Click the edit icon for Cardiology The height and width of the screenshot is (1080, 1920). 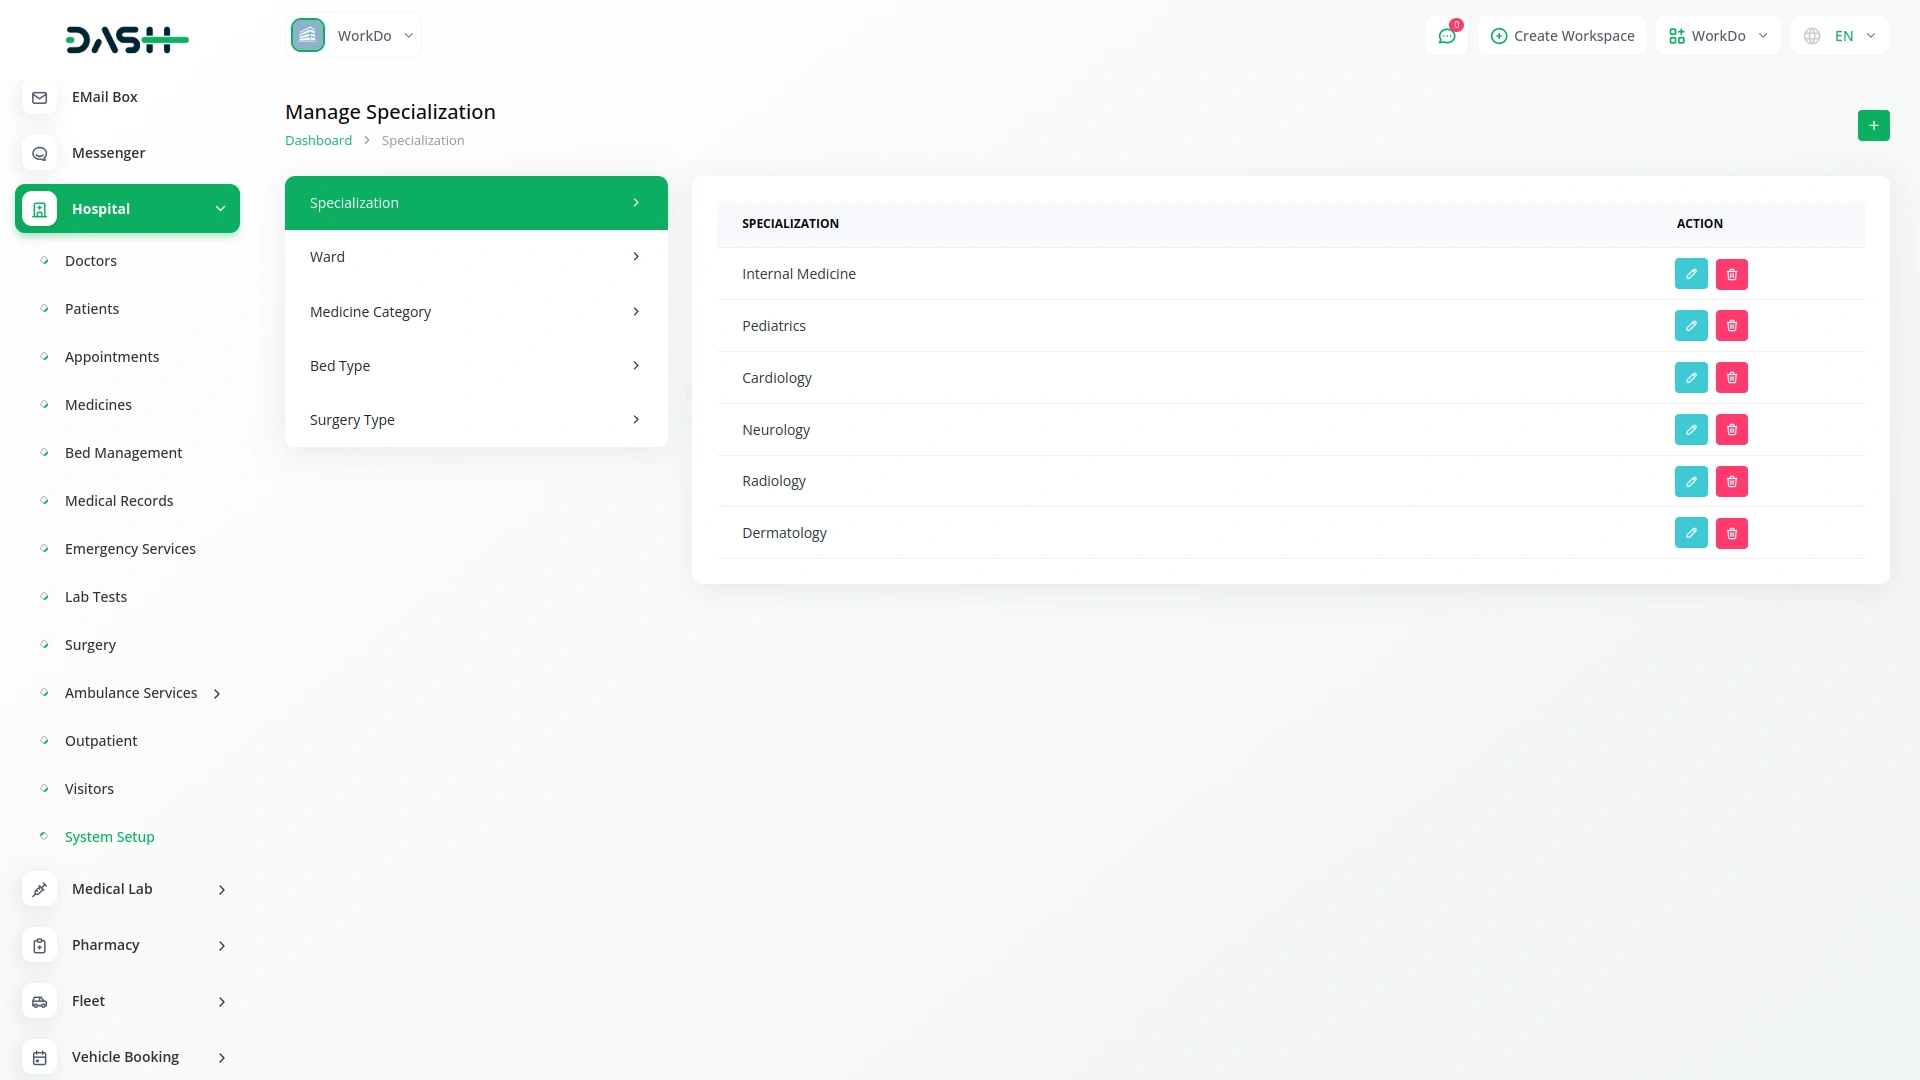coord(1691,378)
